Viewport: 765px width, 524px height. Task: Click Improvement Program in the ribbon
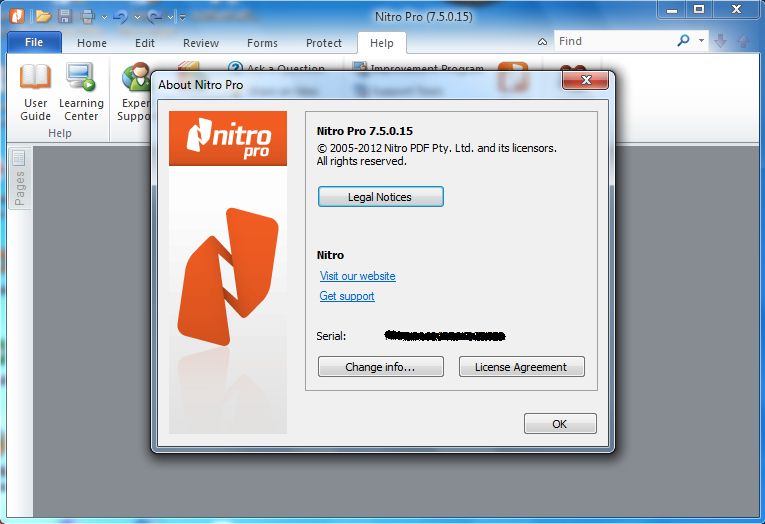coord(419,68)
